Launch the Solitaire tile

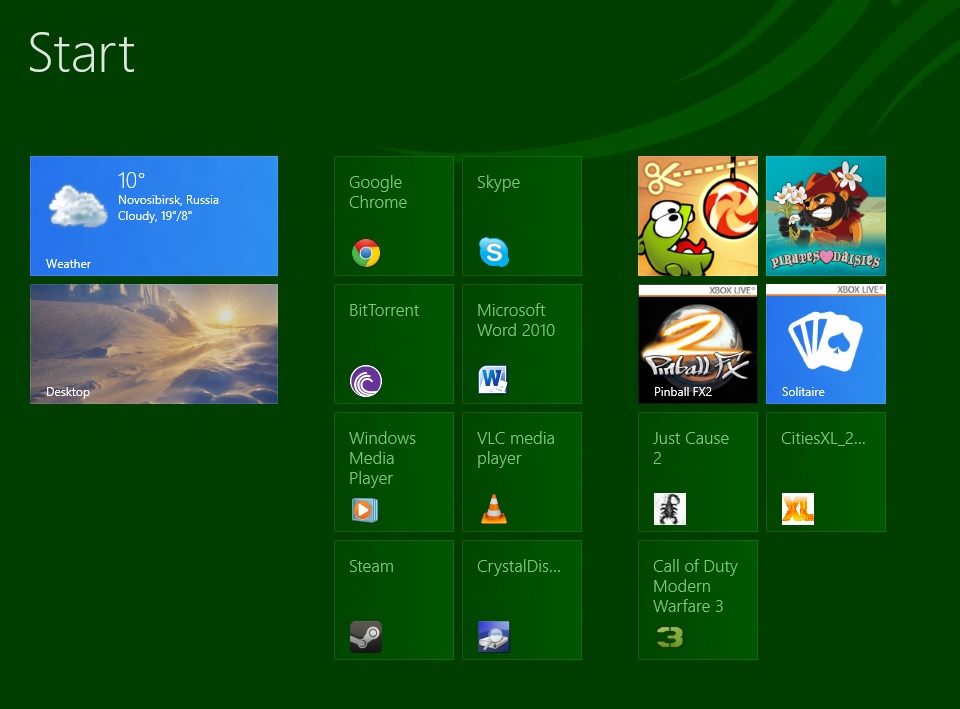(825, 344)
